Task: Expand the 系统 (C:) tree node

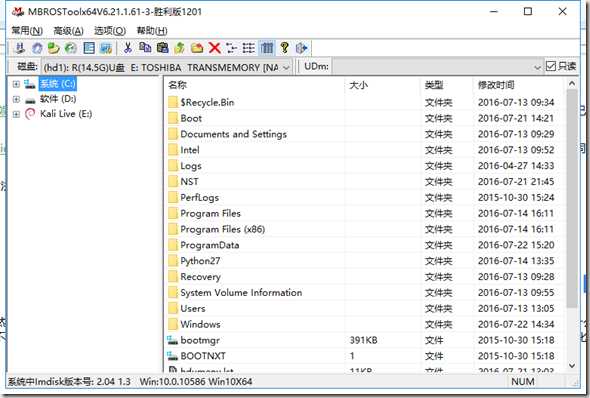Action: point(16,84)
